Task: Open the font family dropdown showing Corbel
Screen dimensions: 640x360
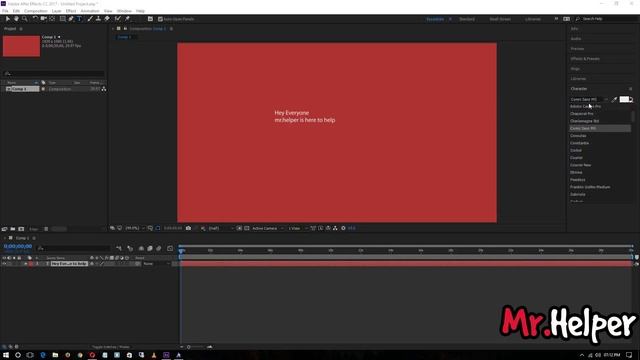Action: pos(589,99)
